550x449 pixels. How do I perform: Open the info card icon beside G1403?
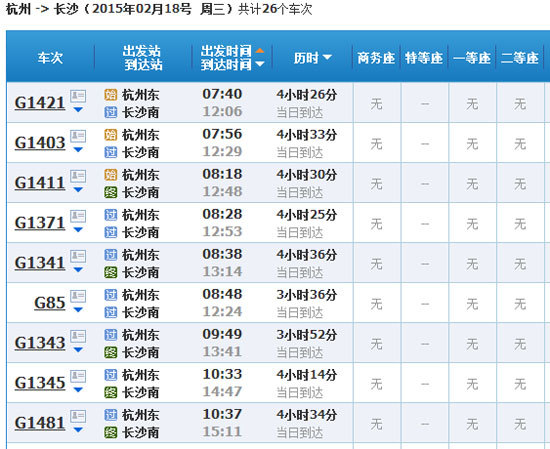pyautogui.click(x=78, y=136)
